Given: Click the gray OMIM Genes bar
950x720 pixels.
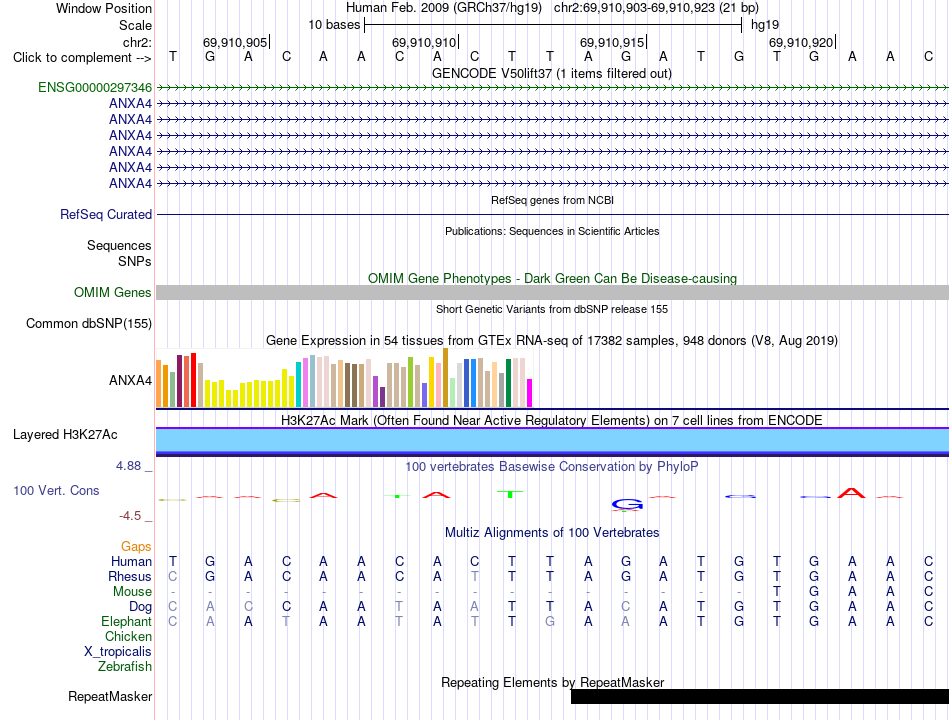Looking at the screenshot, I should (552, 292).
